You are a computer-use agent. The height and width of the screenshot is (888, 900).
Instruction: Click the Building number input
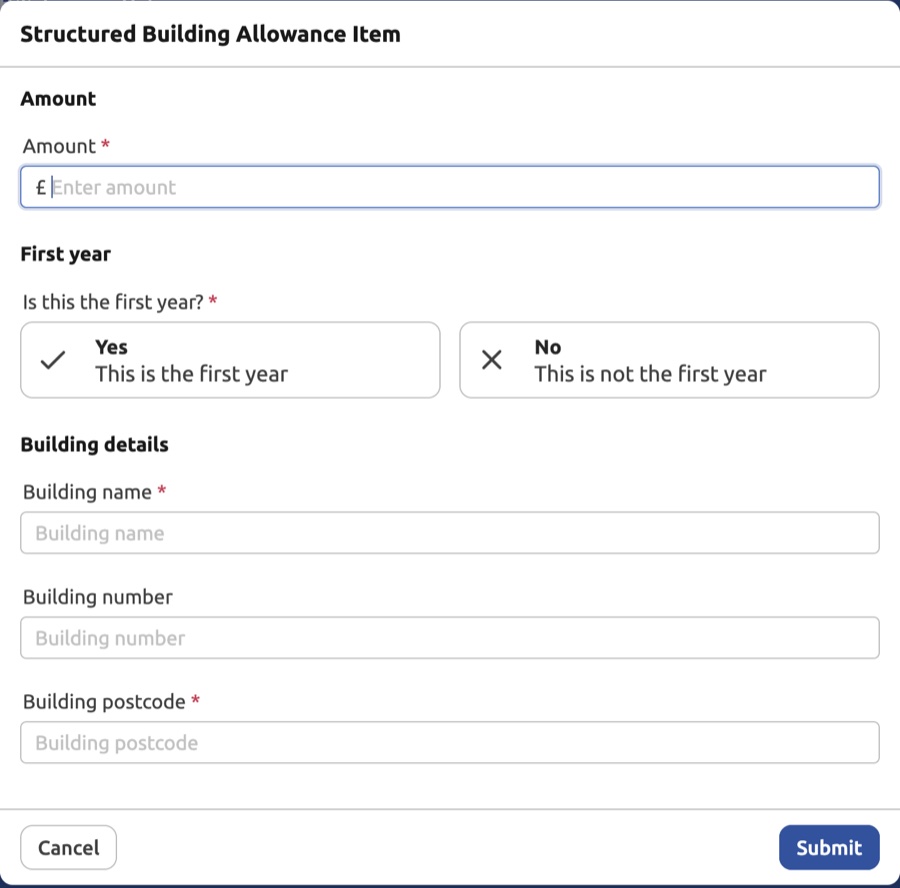click(x=450, y=638)
